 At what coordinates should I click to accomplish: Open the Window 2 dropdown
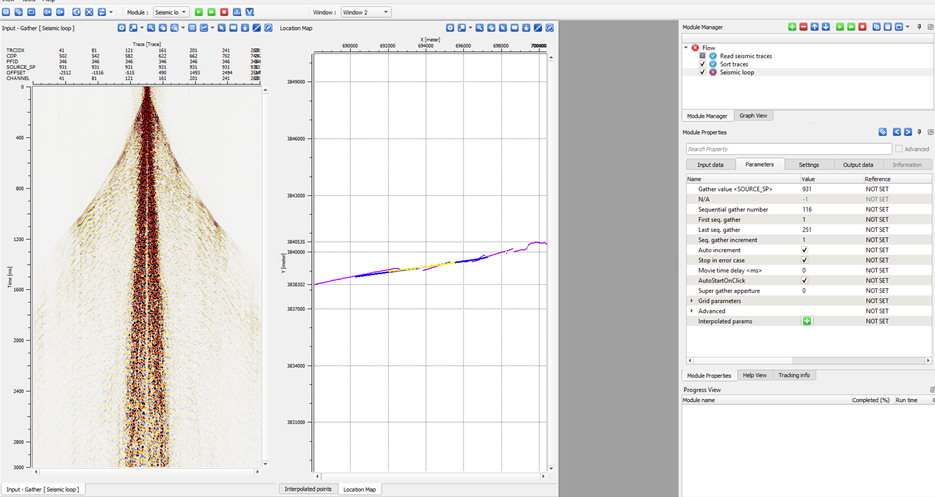pos(365,12)
